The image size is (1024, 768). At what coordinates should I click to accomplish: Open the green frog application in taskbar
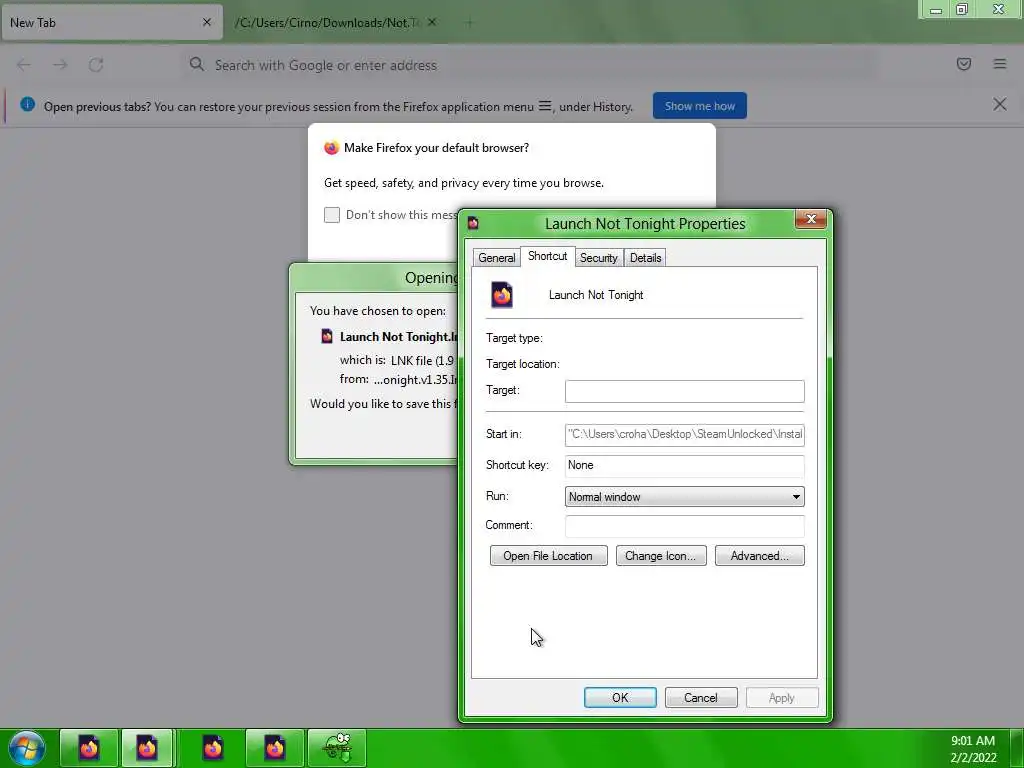337,748
